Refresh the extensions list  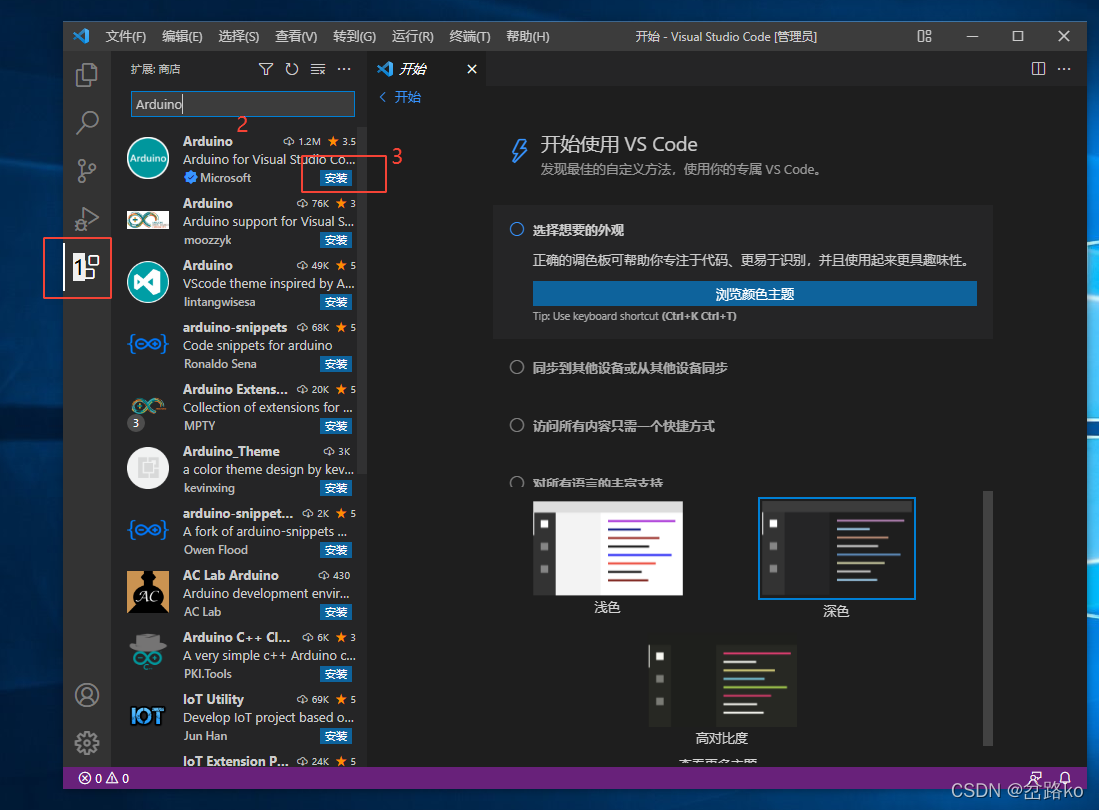pos(292,69)
